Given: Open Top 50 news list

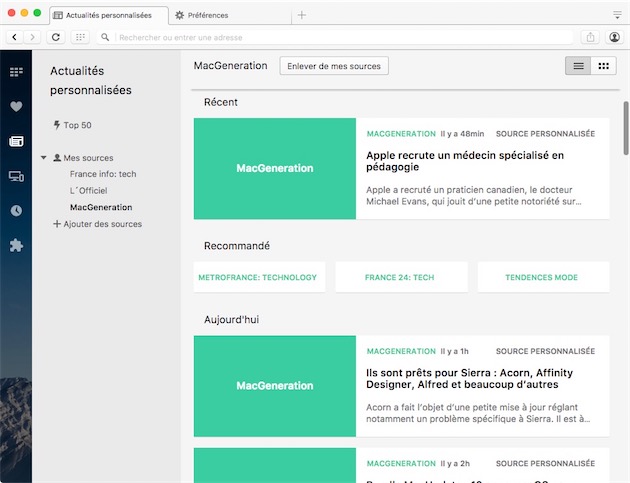Looking at the screenshot, I should 73,125.
